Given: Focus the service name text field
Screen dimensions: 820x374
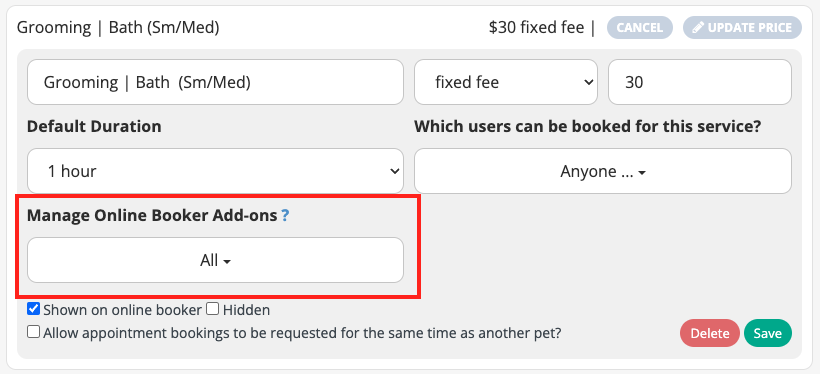Looking at the screenshot, I should 215,82.
